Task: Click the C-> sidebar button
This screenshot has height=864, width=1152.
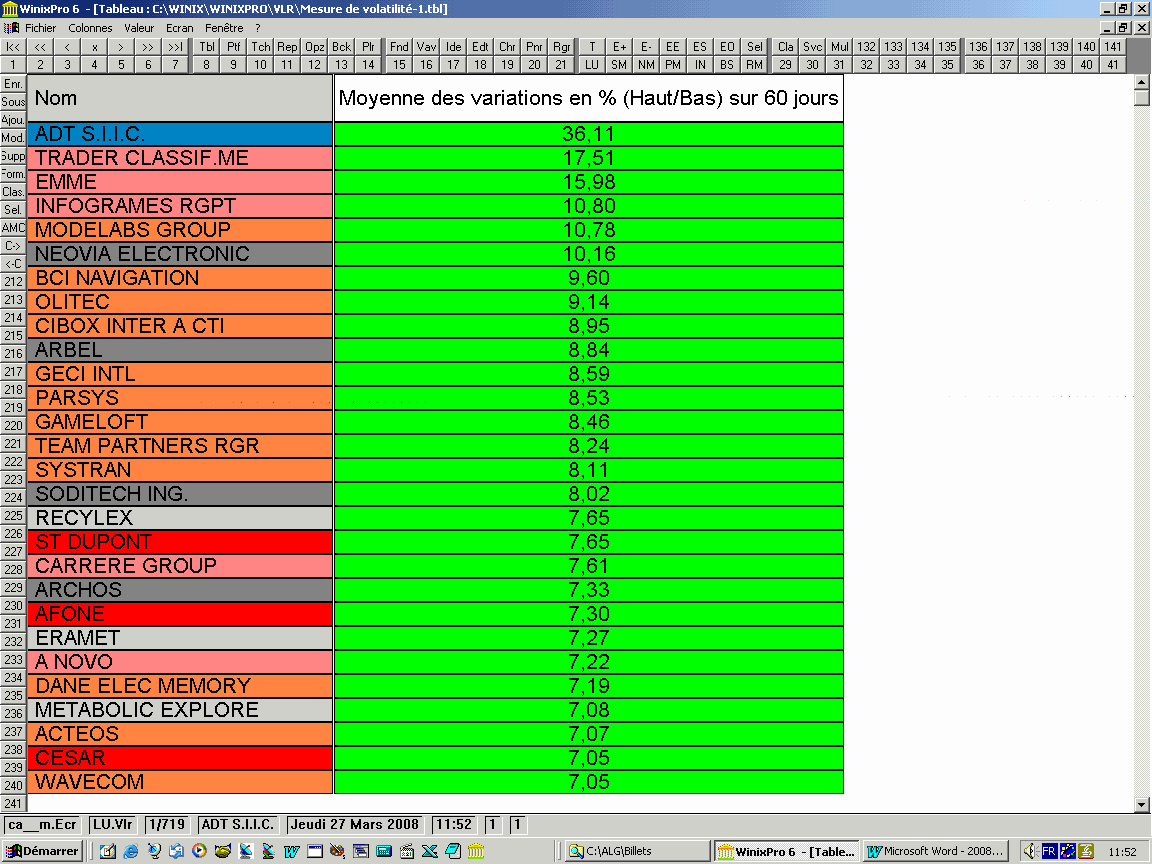Action: (13, 245)
